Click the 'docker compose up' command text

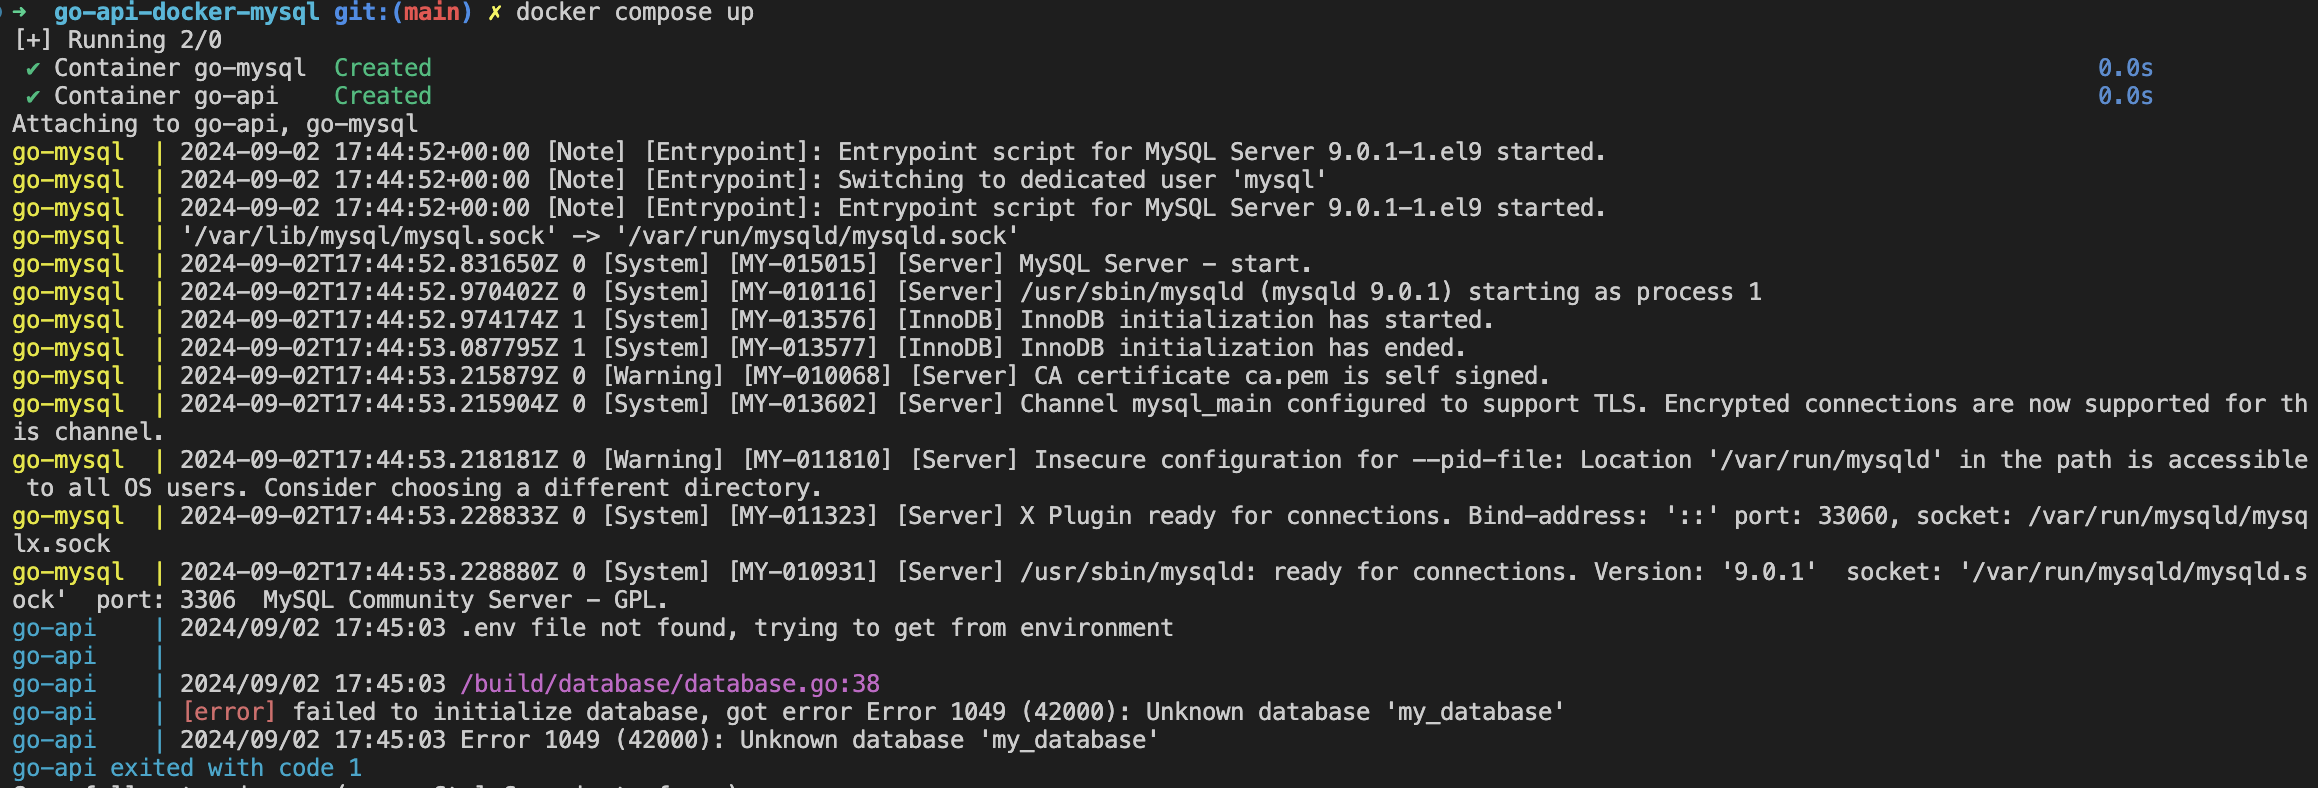pyautogui.click(x=634, y=12)
